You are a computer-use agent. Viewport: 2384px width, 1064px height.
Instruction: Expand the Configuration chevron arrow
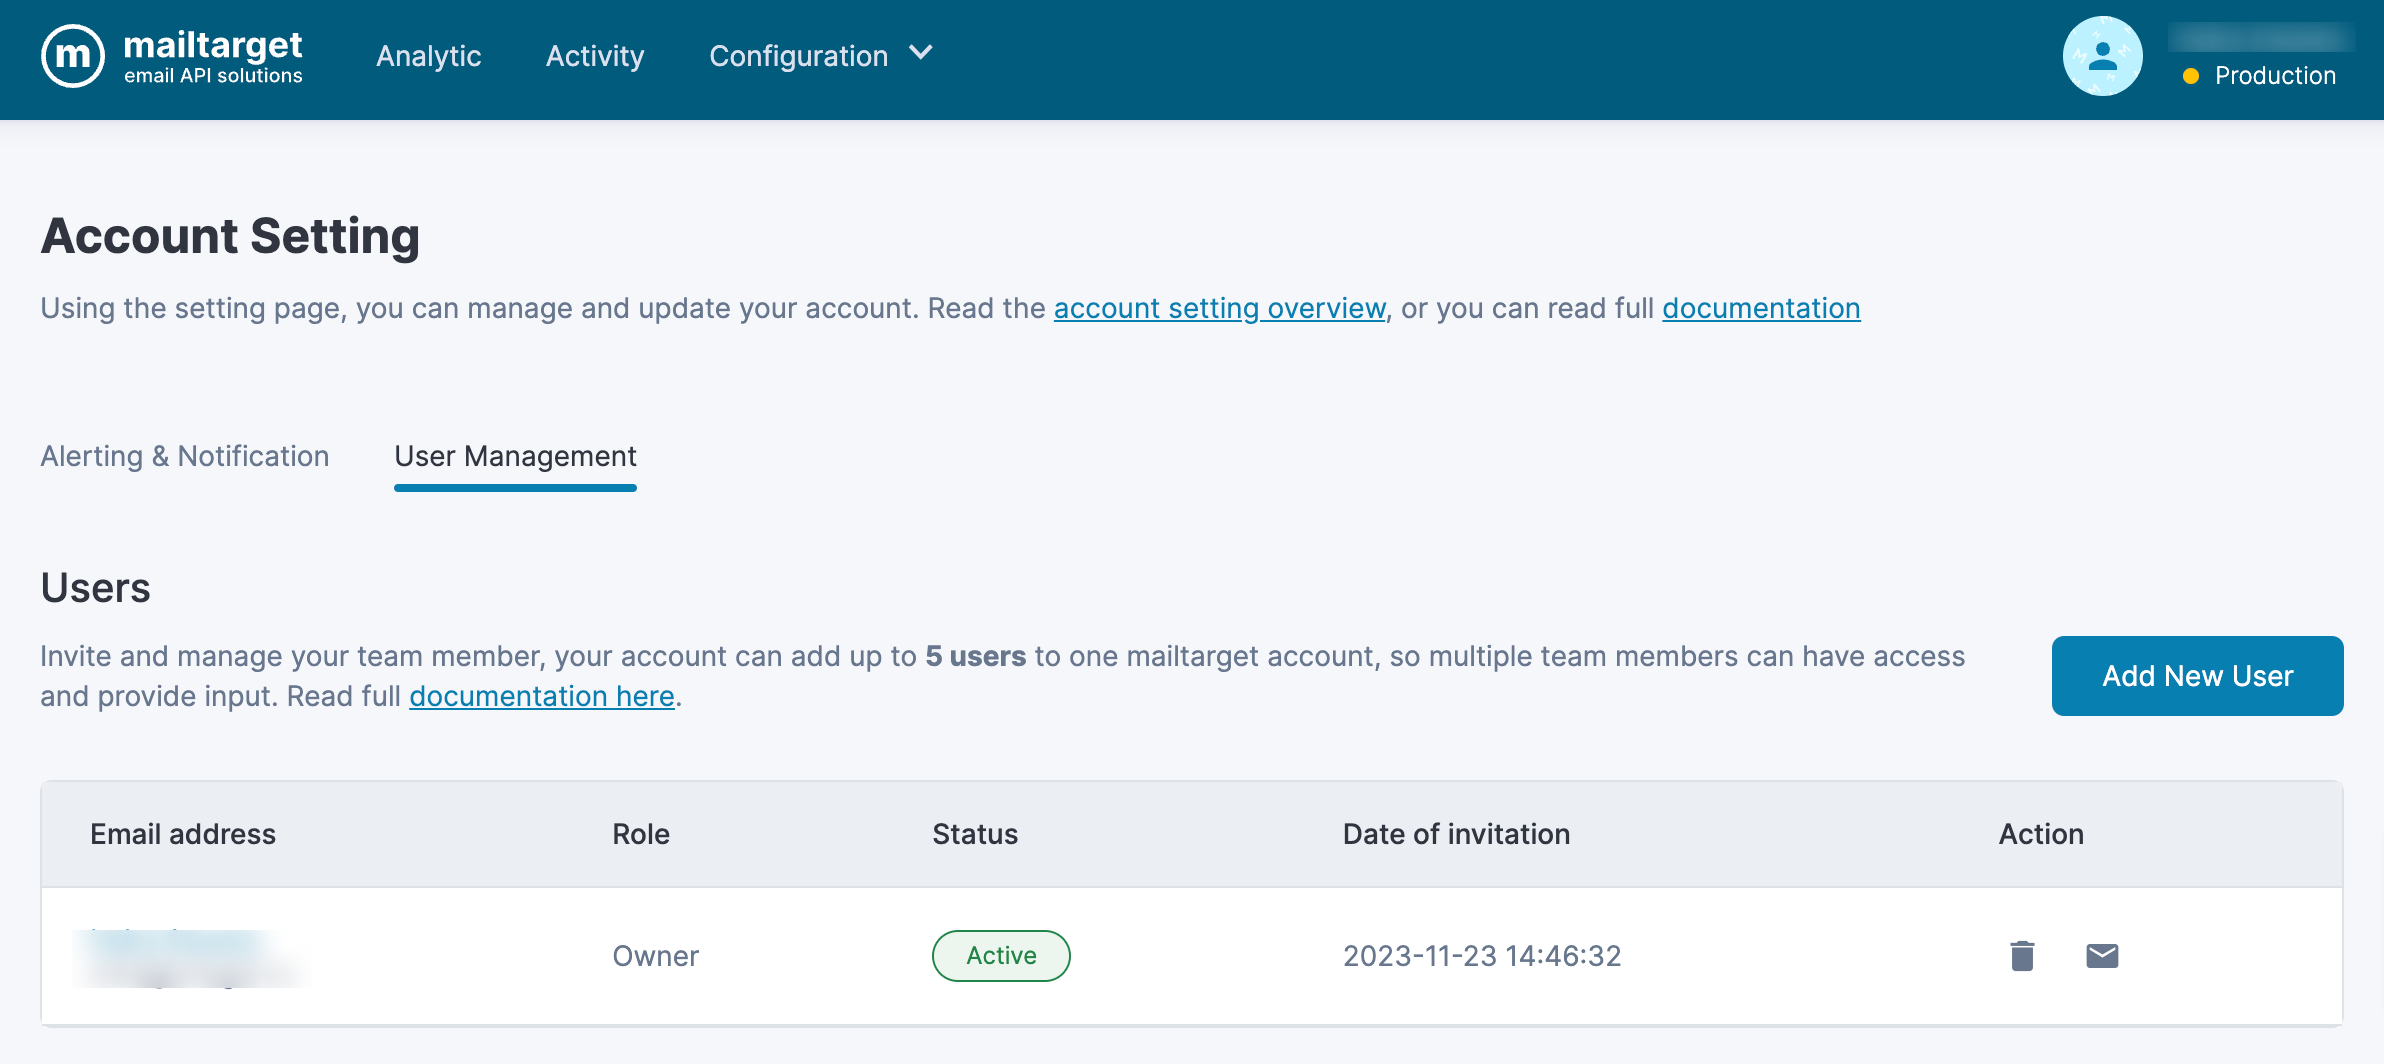(x=921, y=53)
